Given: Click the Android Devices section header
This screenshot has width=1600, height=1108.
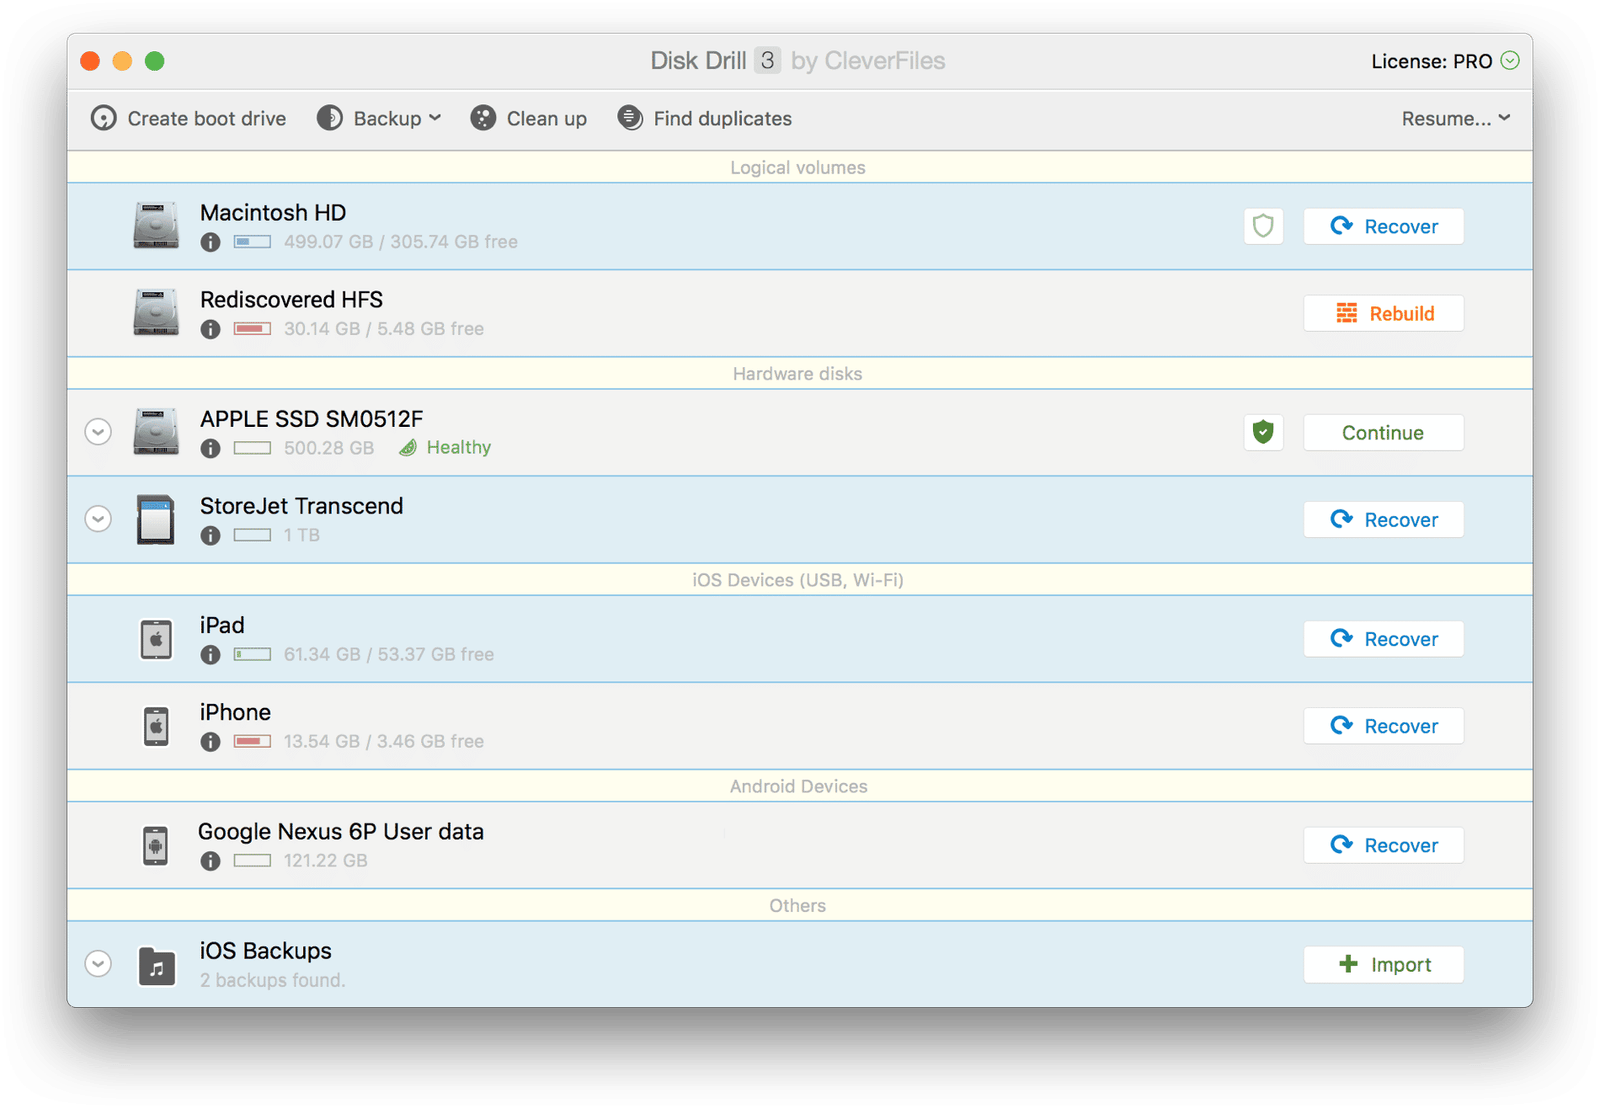Looking at the screenshot, I should (x=798, y=786).
